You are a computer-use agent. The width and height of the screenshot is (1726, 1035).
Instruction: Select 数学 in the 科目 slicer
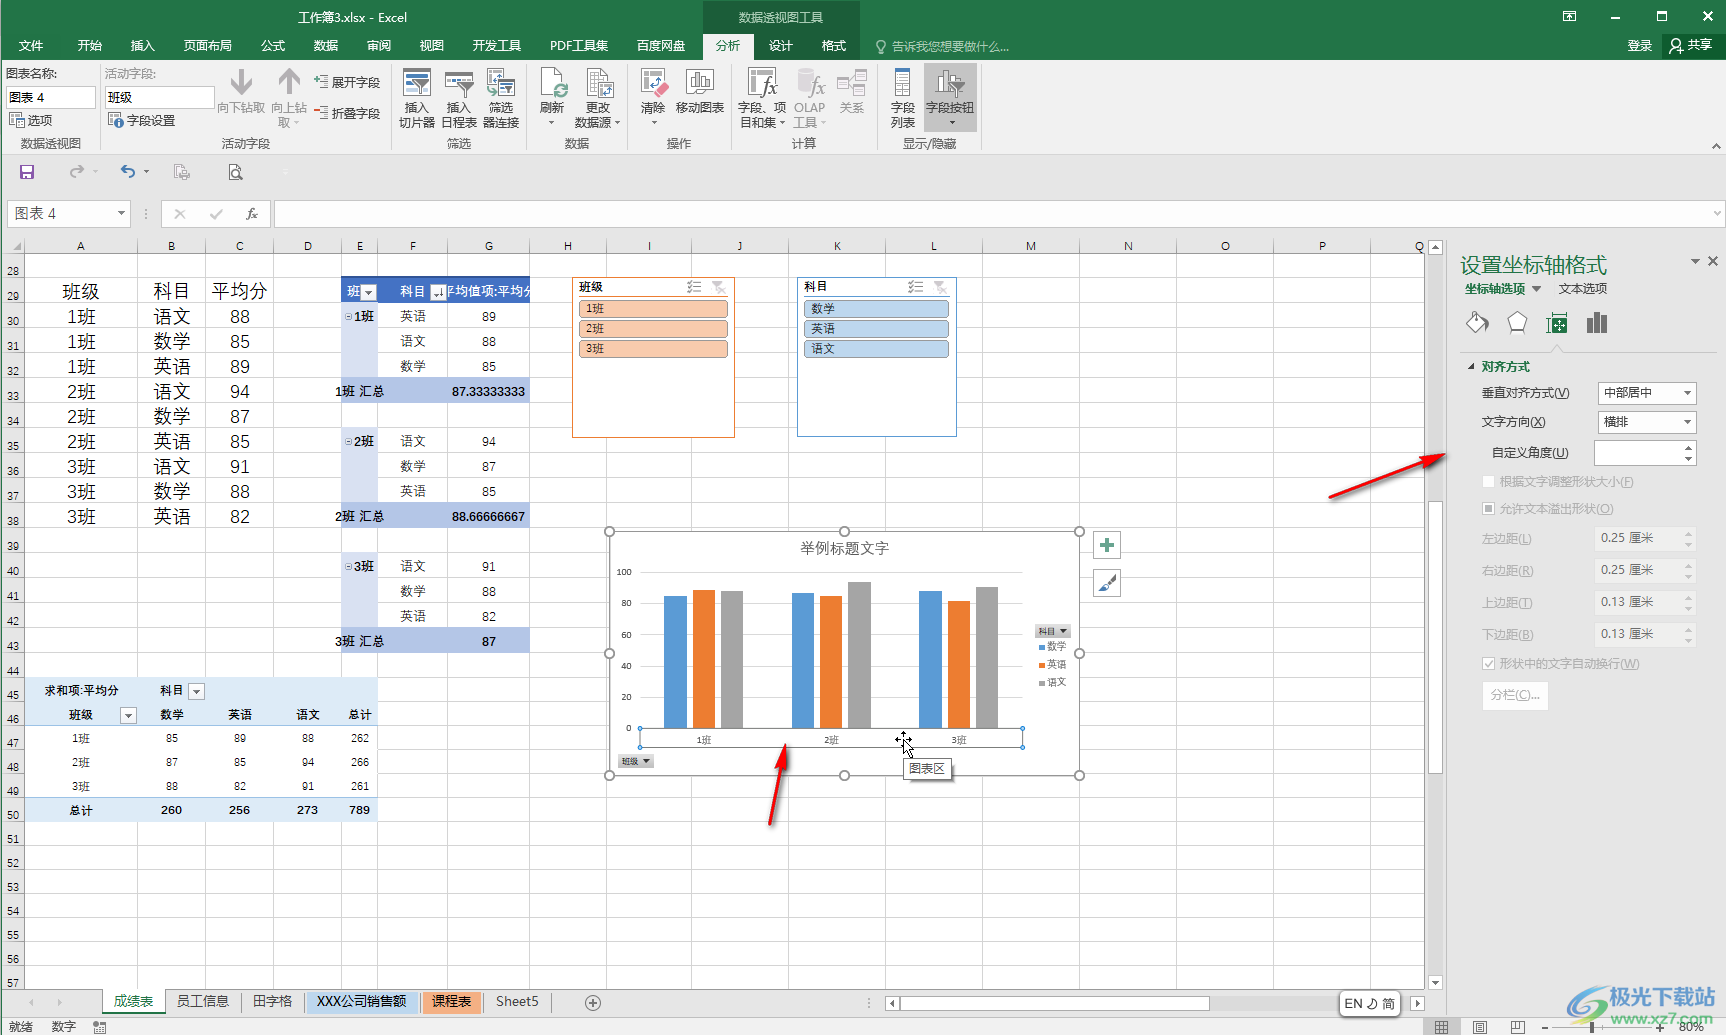pyautogui.click(x=876, y=309)
